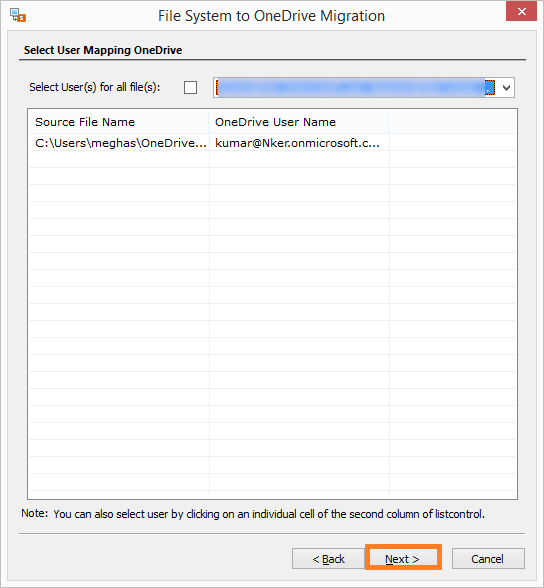Proceed with the Next button
Image resolution: width=544 pixels, height=588 pixels.
click(x=402, y=559)
